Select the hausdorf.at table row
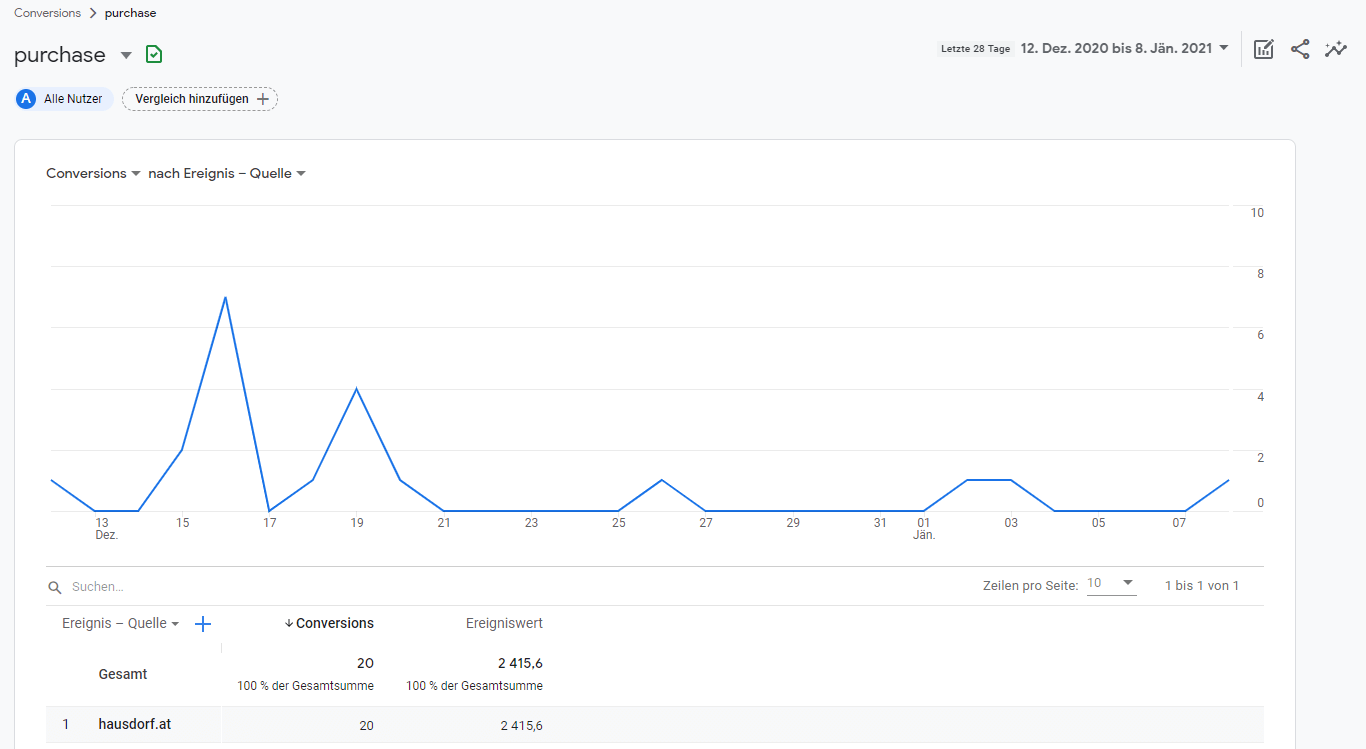Image resolution: width=1366 pixels, height=749 pixels. (x=134, y=725)
